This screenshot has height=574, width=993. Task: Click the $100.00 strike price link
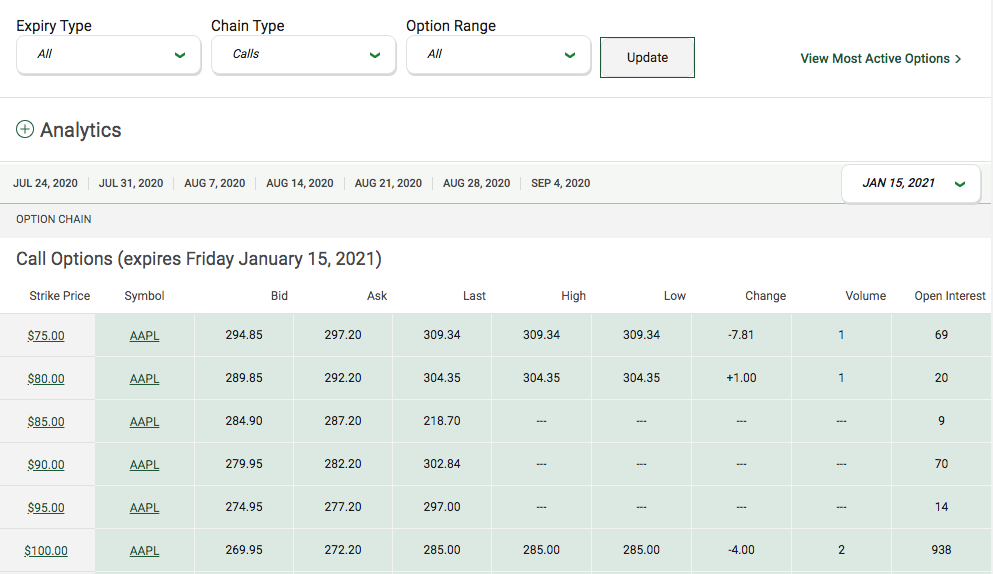coord(46,551)
